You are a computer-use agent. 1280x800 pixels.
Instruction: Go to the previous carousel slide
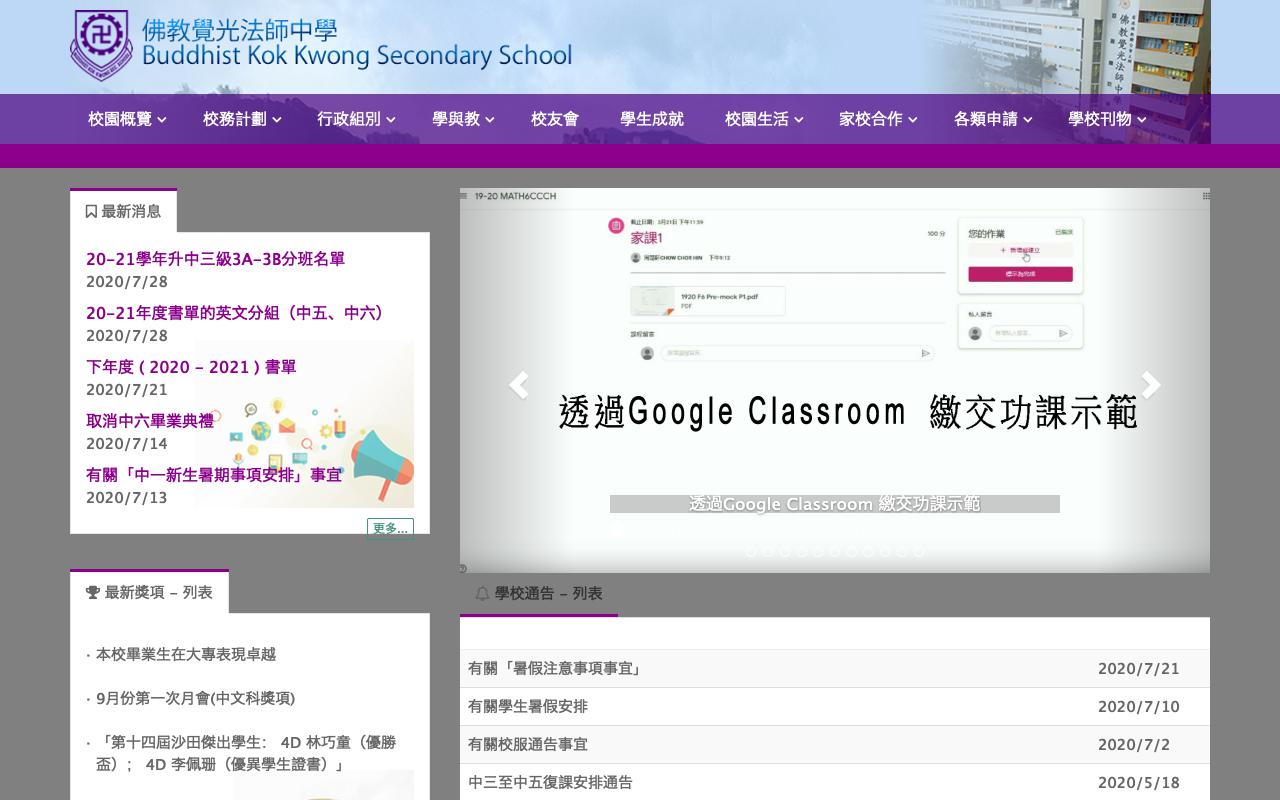pyautogui.click(x=518, y=385)
